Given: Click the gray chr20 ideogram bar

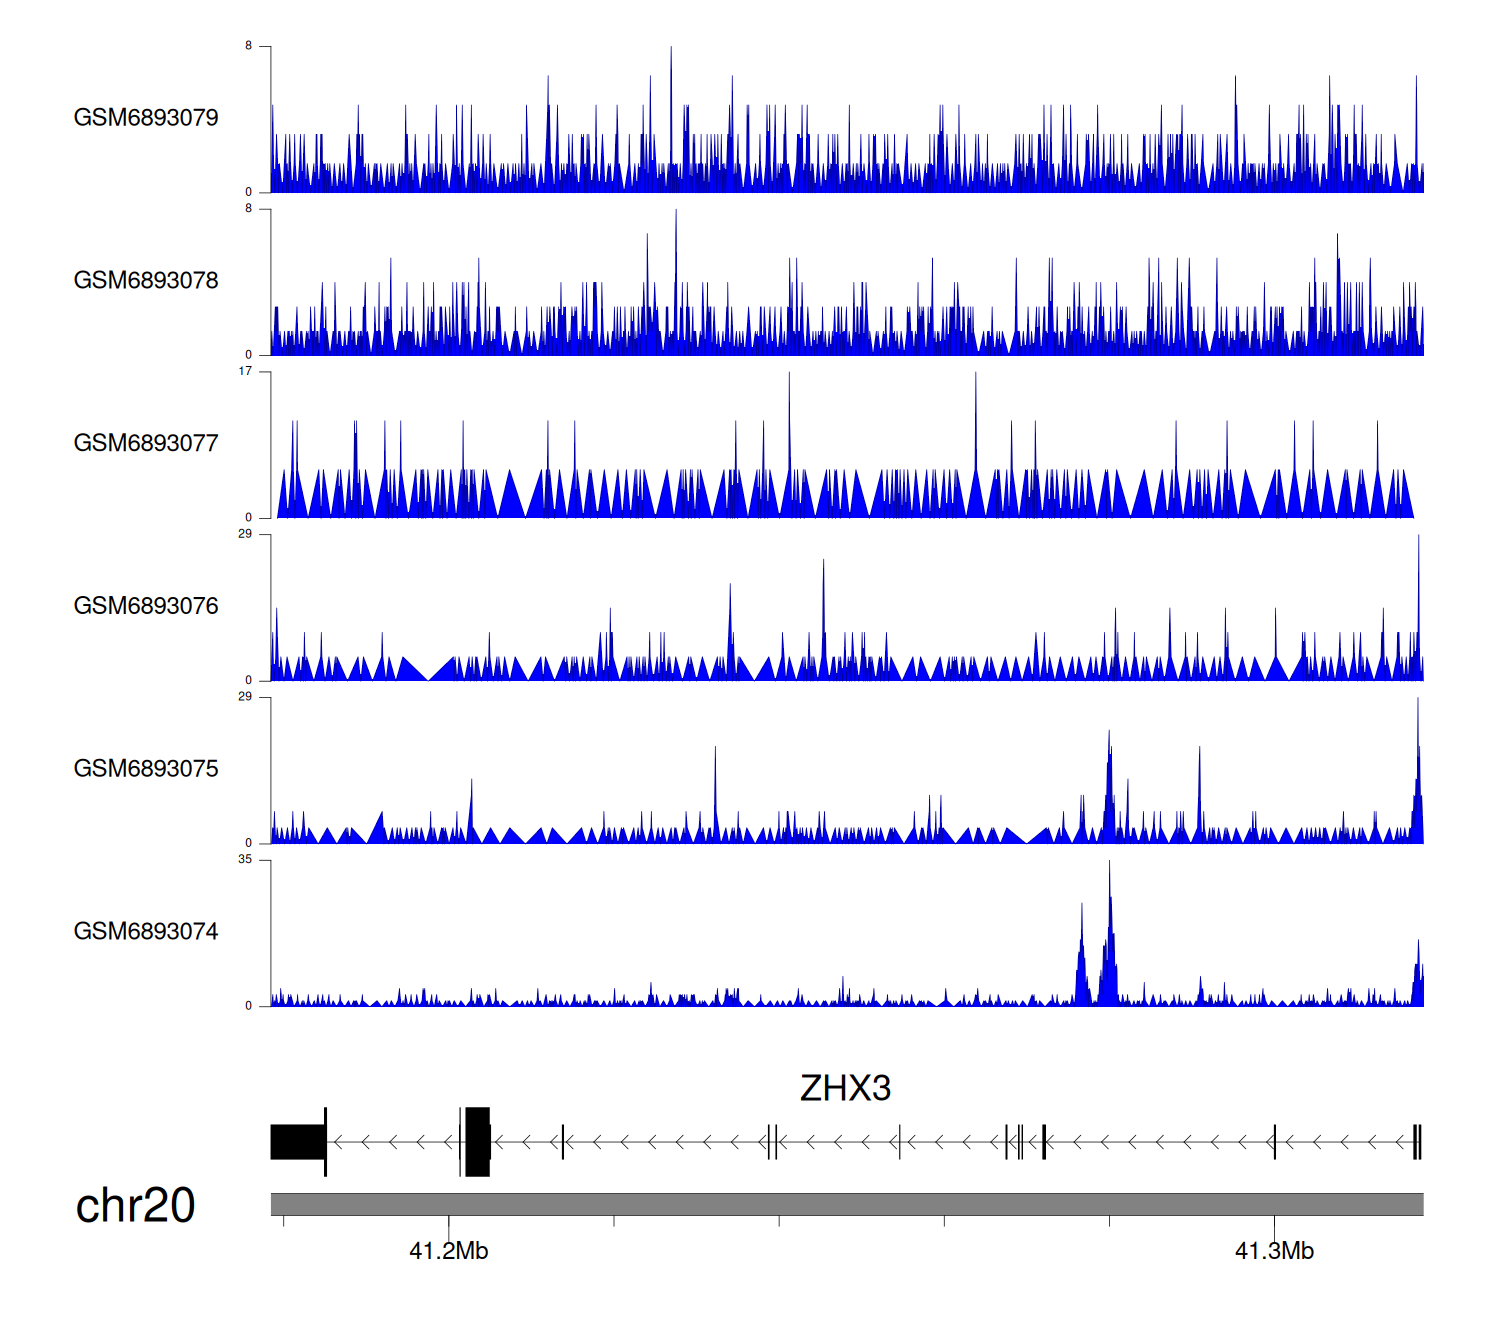Looking at the screenshot, I should pos(846,1204).
